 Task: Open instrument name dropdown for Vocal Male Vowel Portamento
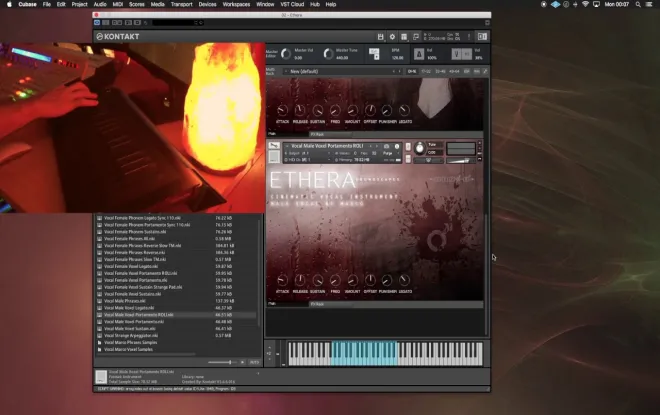tap(326, 146)
